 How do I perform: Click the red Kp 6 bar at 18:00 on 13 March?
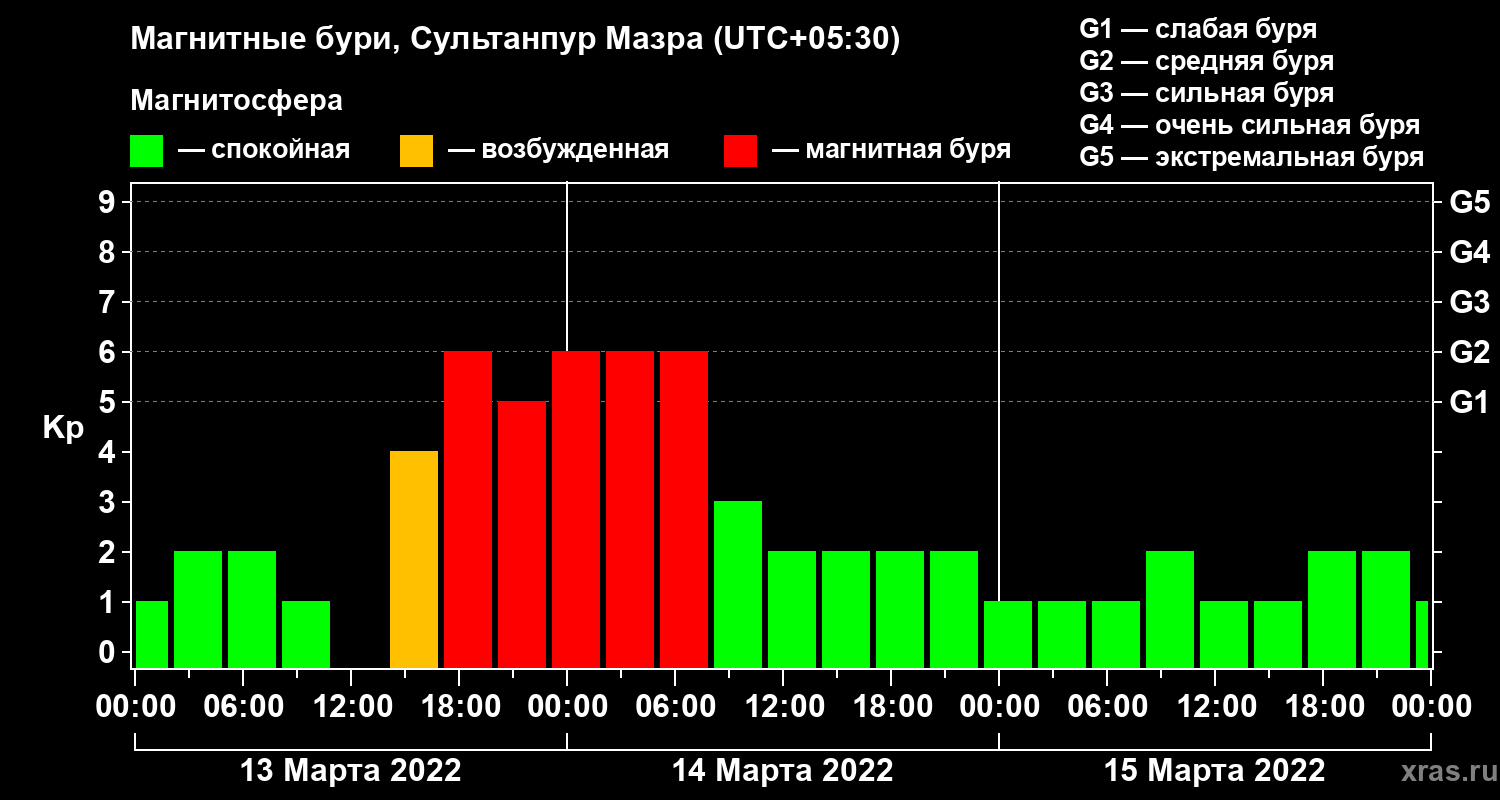coord(468,509)
